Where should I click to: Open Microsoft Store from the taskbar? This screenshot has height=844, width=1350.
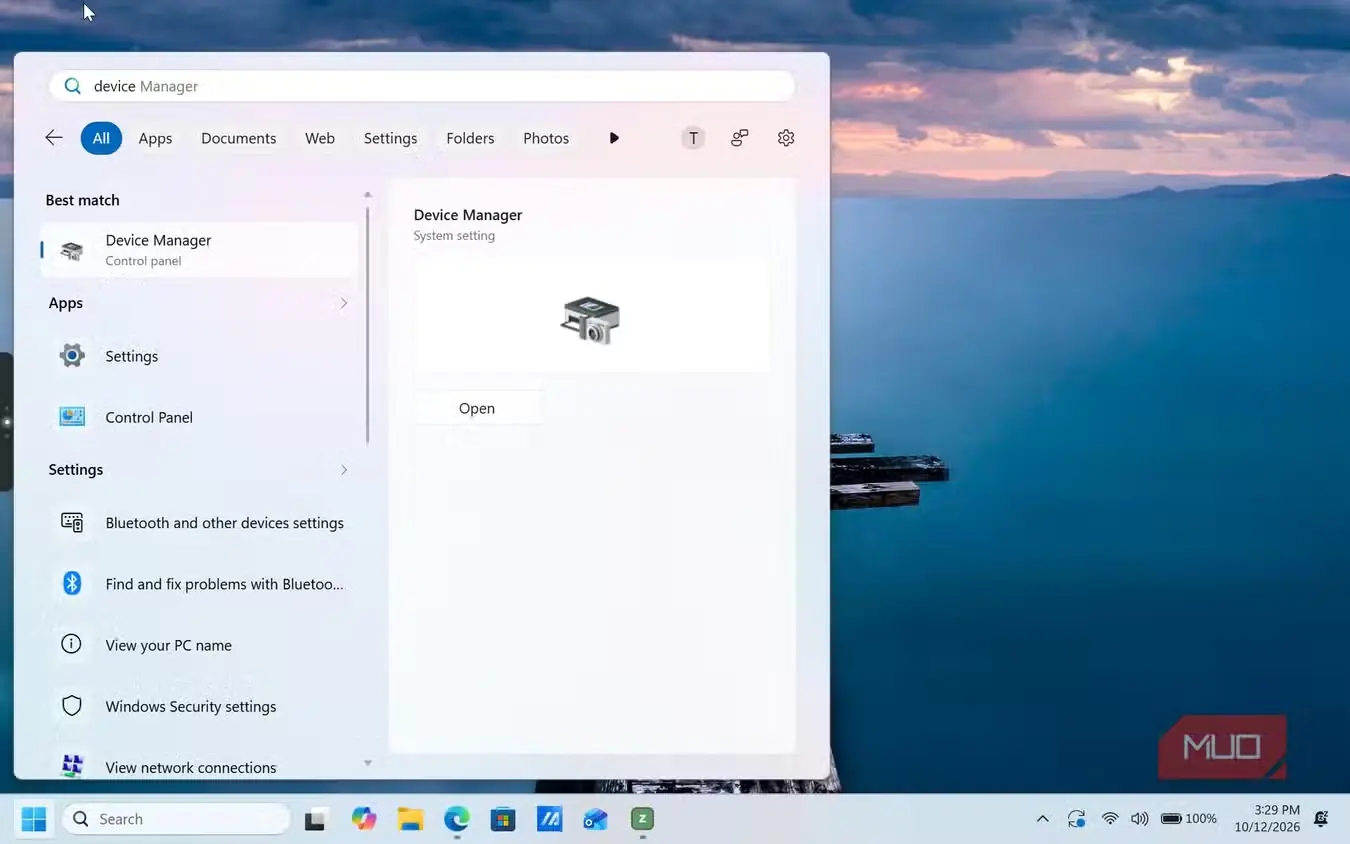click(503, 819)
